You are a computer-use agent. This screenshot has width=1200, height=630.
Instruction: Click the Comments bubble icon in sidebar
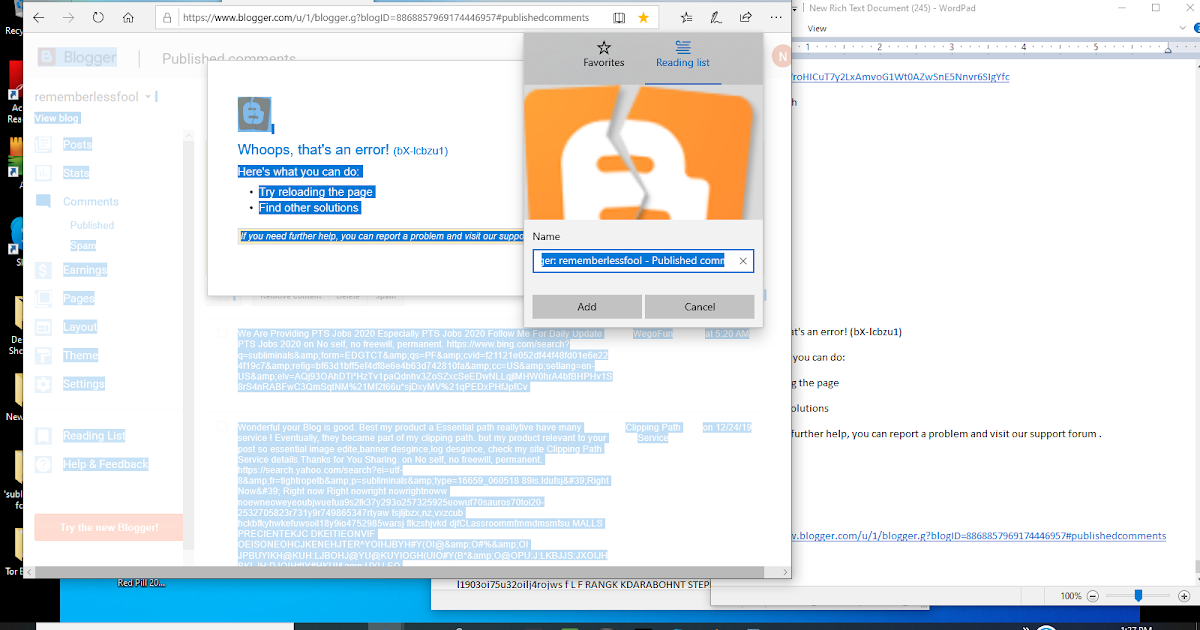point(43,201)
